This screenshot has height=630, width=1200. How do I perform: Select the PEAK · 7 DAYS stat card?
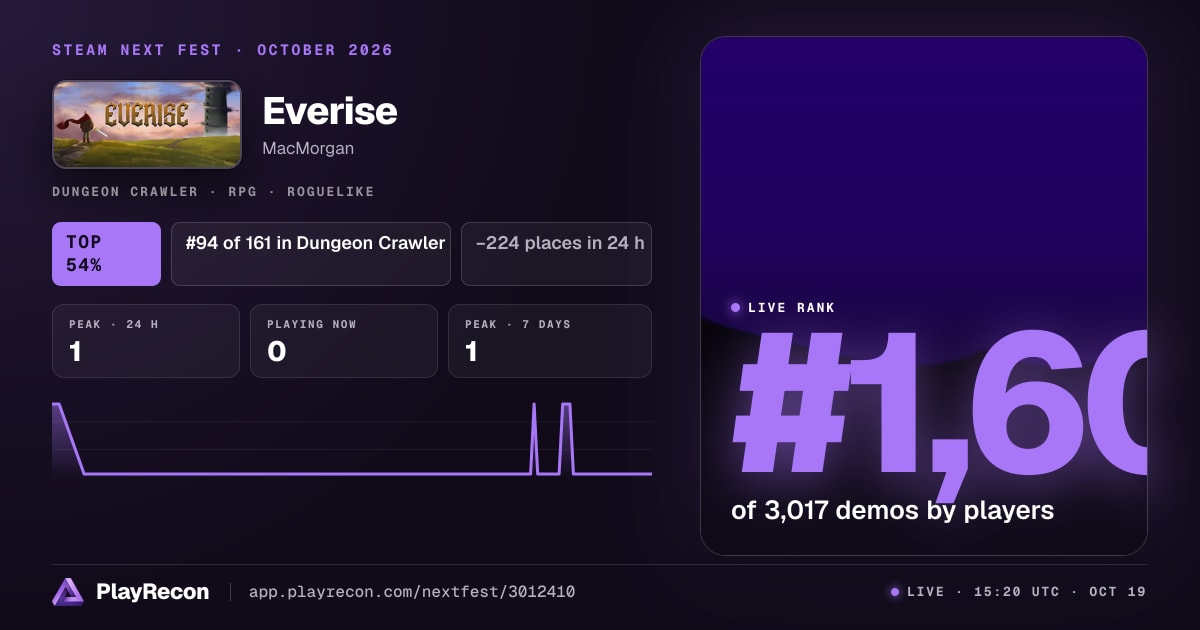tap(550, 341)
